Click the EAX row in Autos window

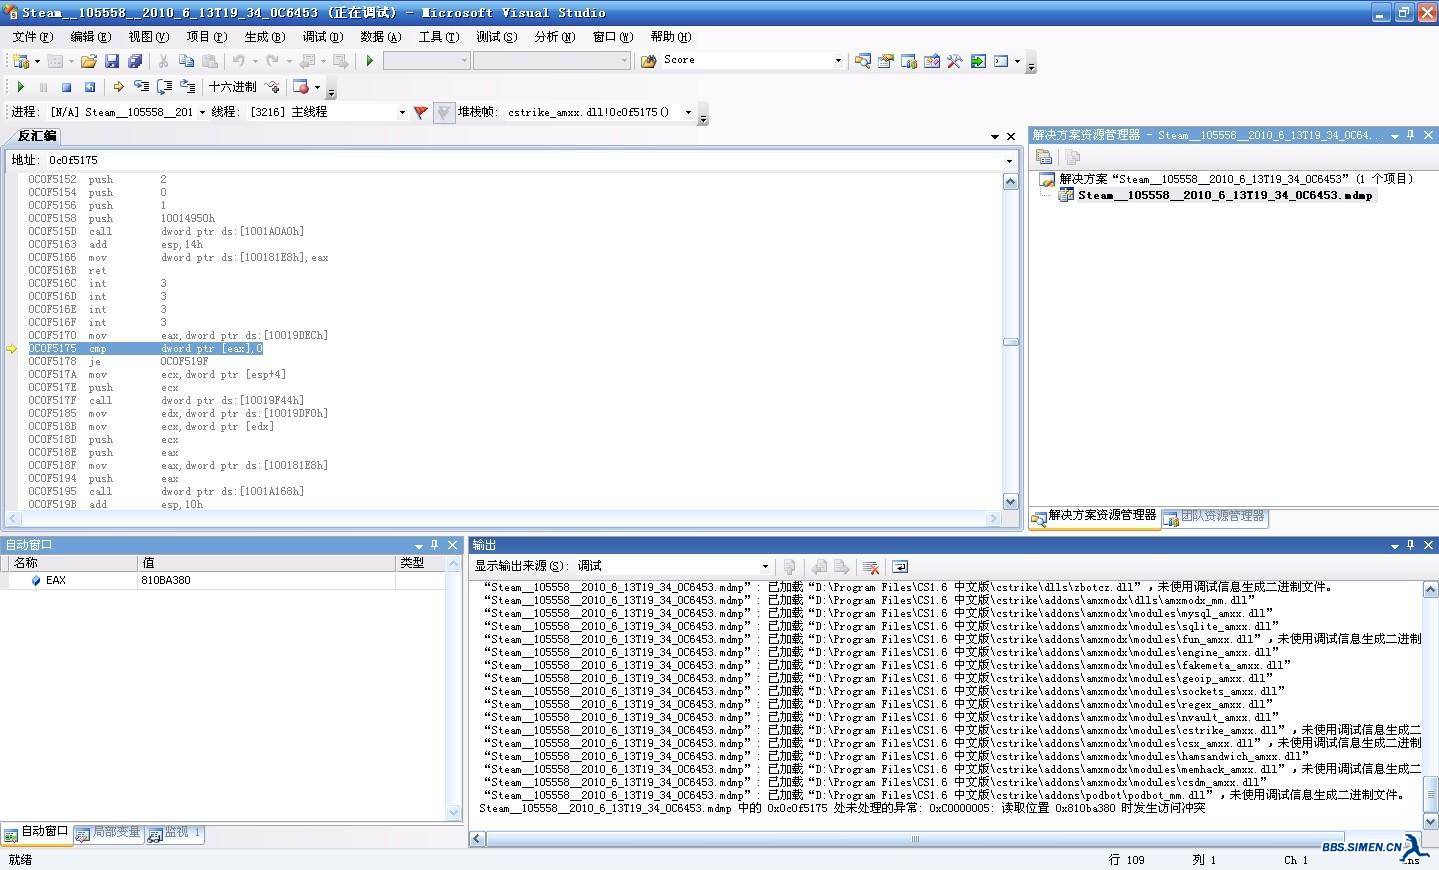pyautogui.click(x=222, y=581)
